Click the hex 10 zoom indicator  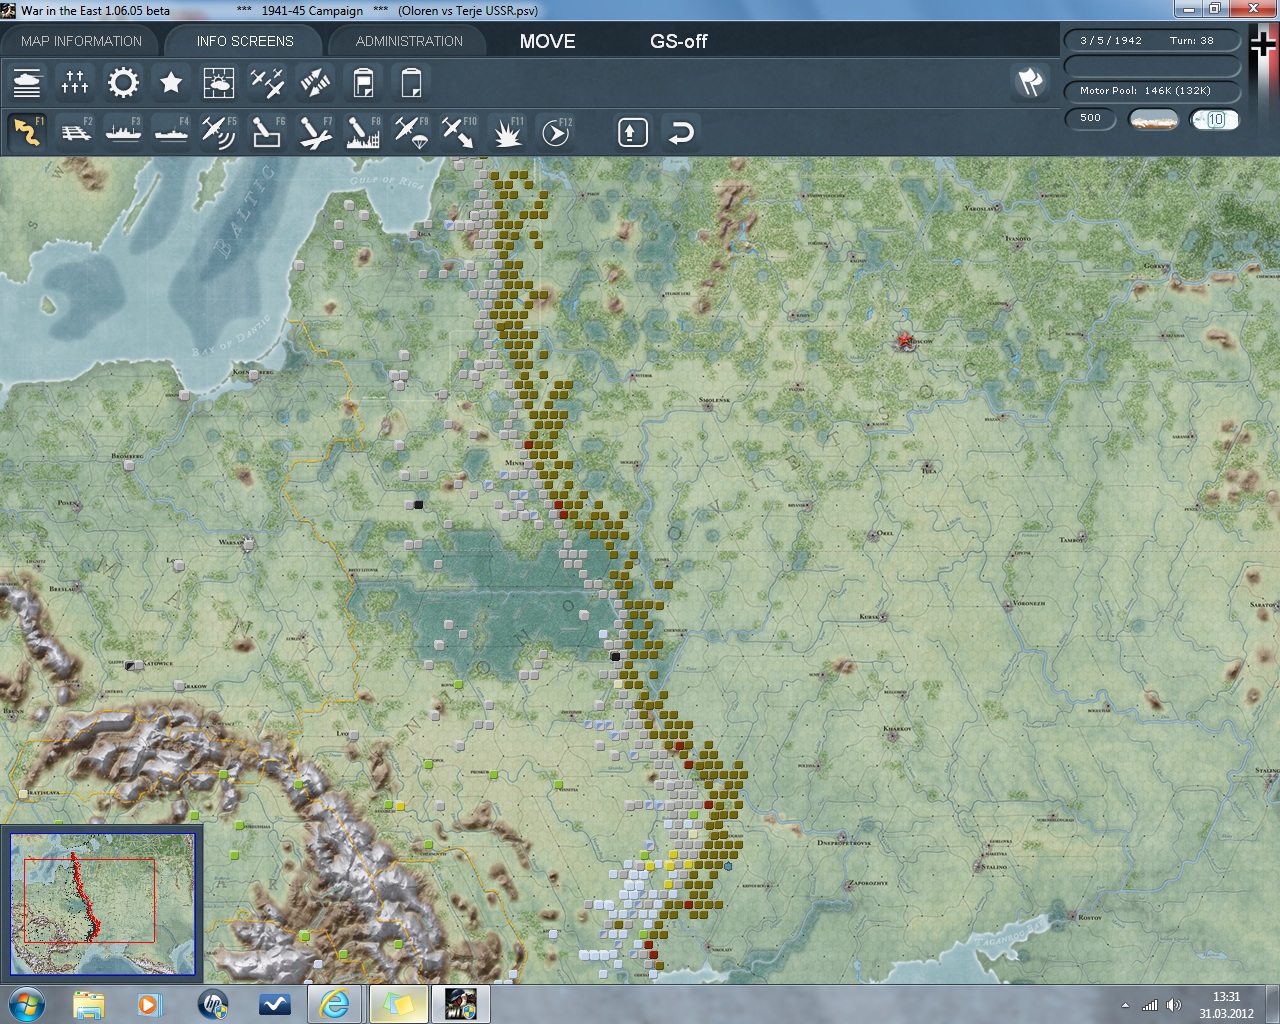click(1215, 119)
